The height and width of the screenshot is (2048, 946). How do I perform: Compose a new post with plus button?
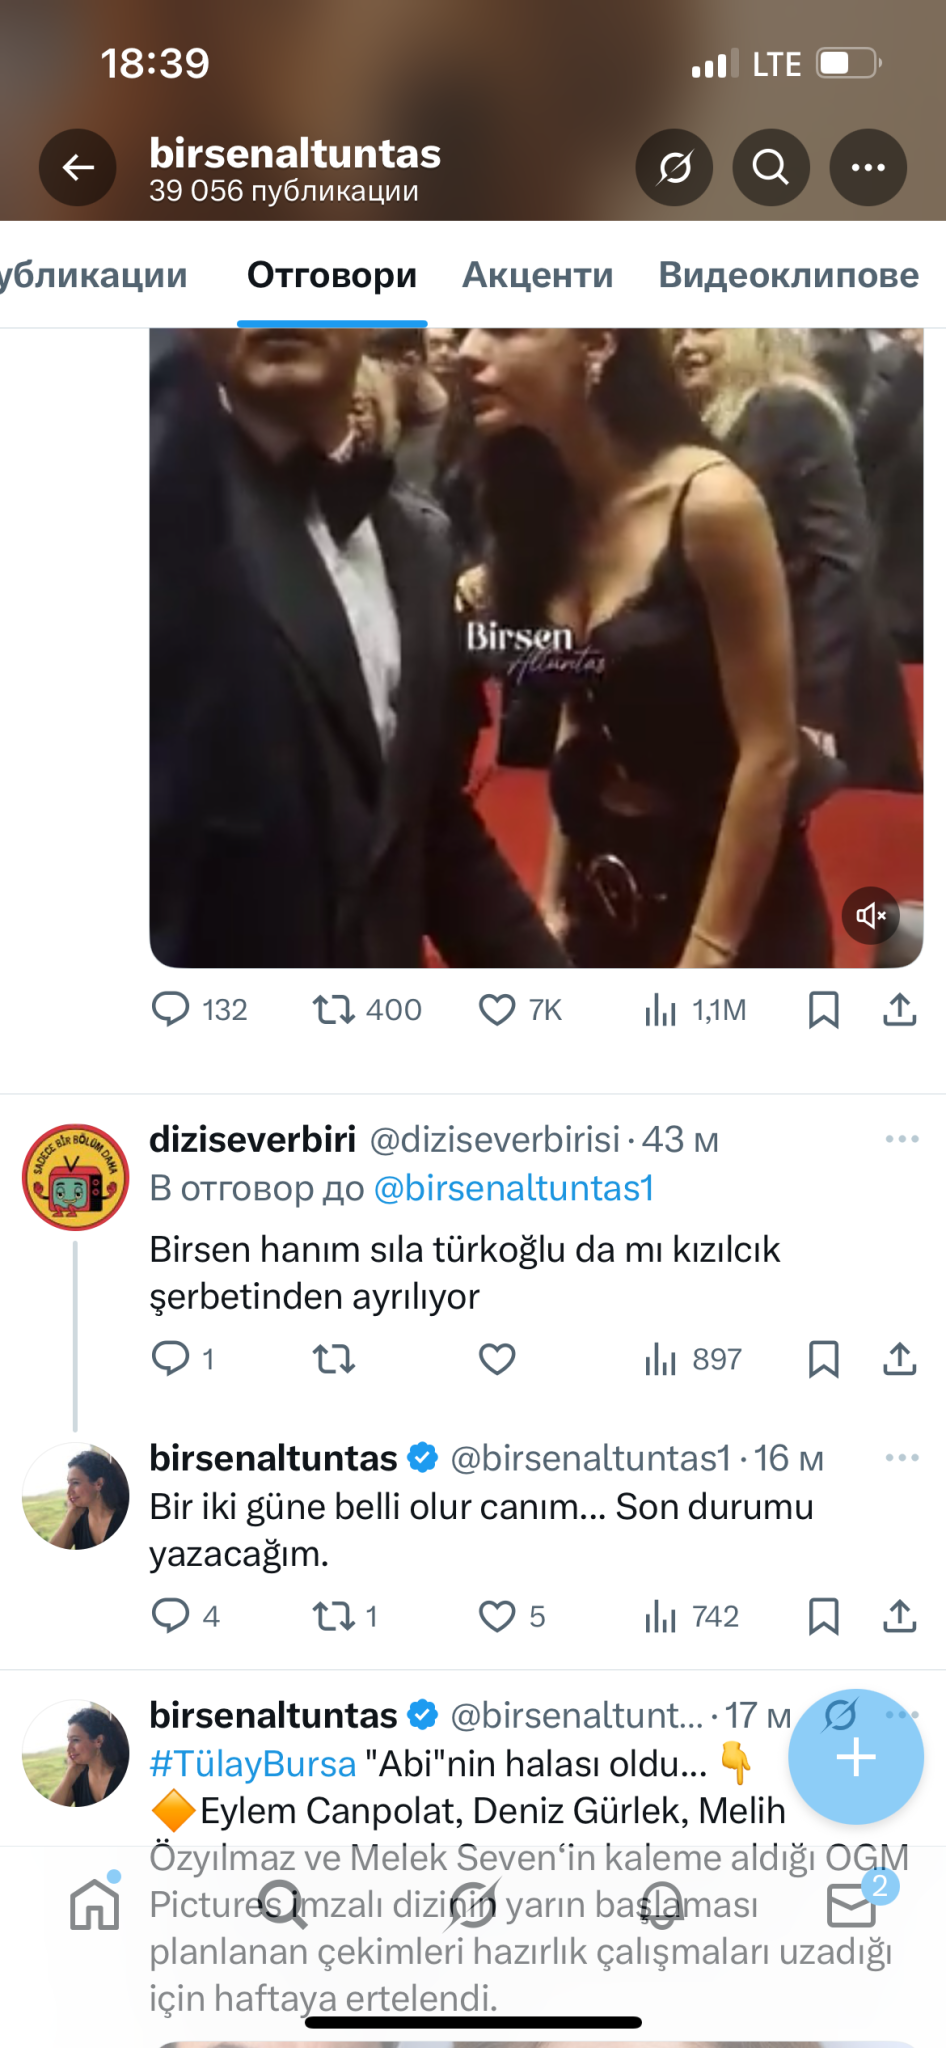[855, 1757]
